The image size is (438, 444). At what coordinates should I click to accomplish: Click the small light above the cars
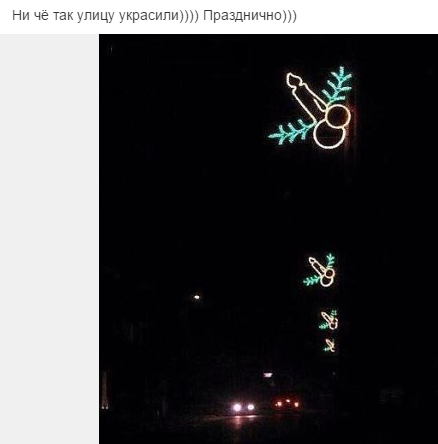tap(268, 375)
